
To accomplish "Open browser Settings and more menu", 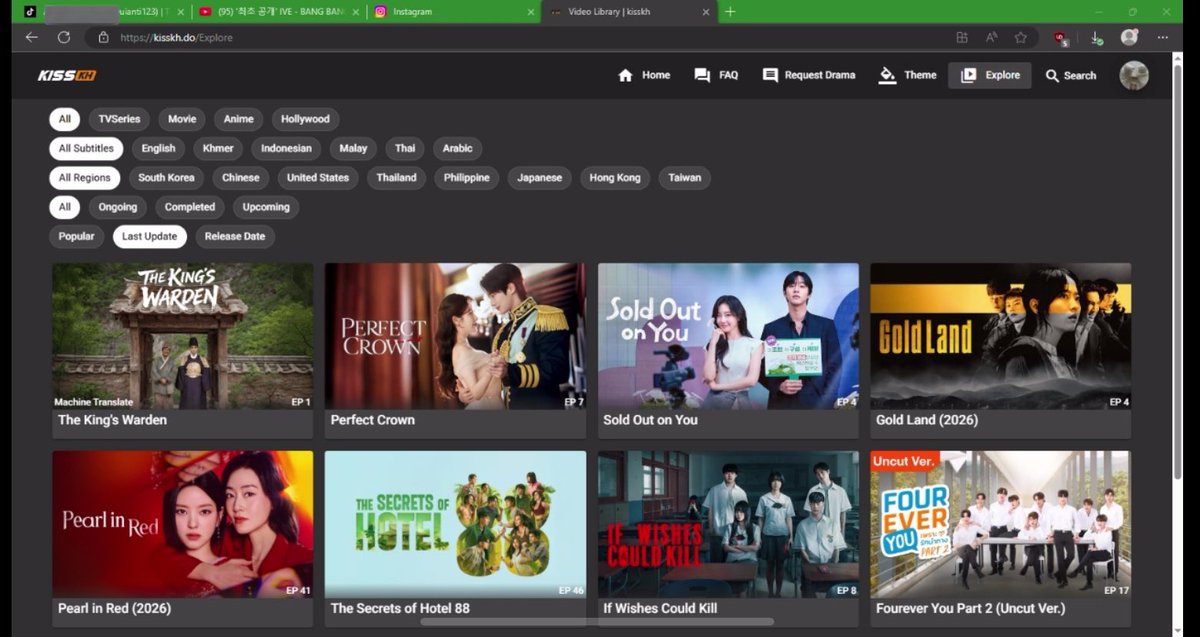I will [x=1160, y=37].
